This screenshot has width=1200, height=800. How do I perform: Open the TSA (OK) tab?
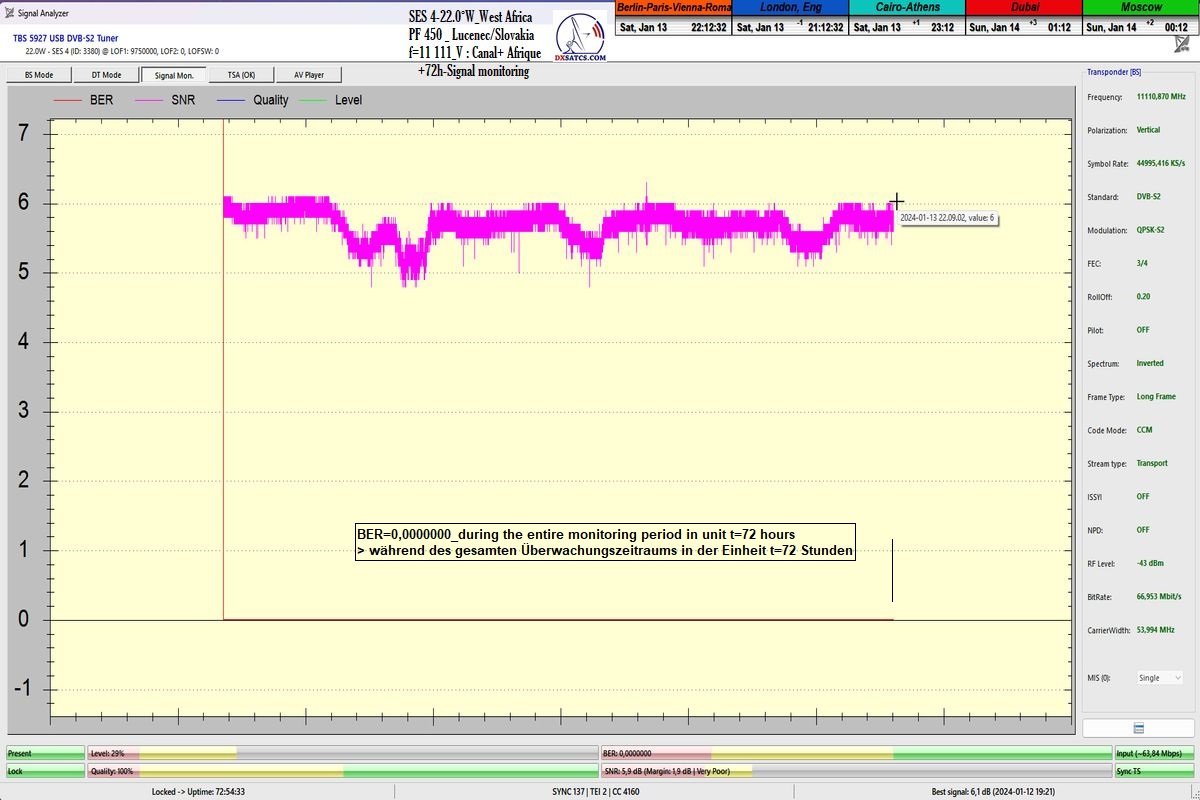[x=241, y=75]
